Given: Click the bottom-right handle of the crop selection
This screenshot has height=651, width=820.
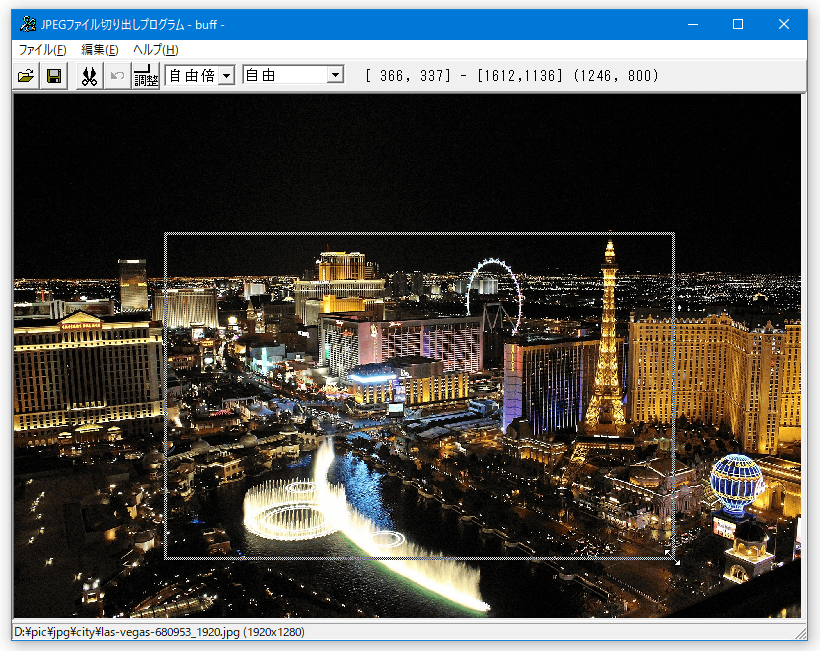Looking at the screenshot, I should click(x=674, y=558).
